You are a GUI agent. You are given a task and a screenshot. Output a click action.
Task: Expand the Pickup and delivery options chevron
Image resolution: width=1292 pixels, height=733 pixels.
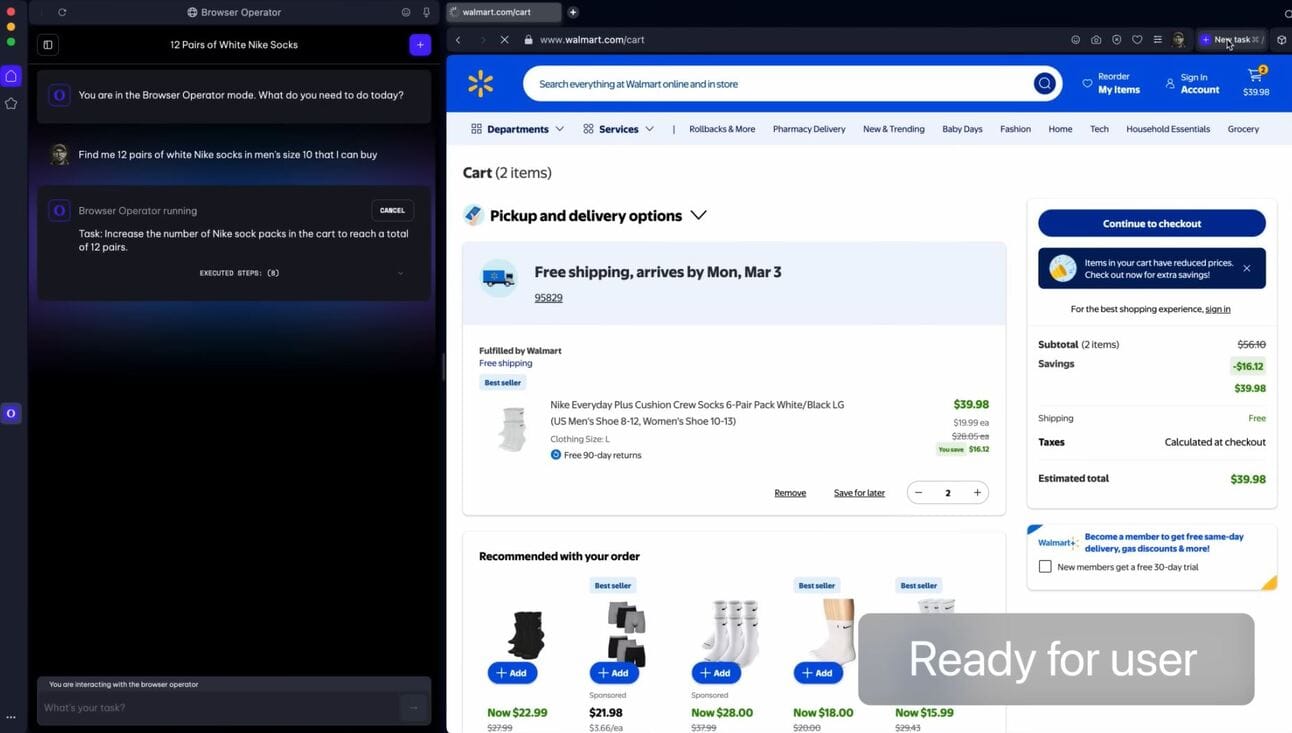[698, 215]
